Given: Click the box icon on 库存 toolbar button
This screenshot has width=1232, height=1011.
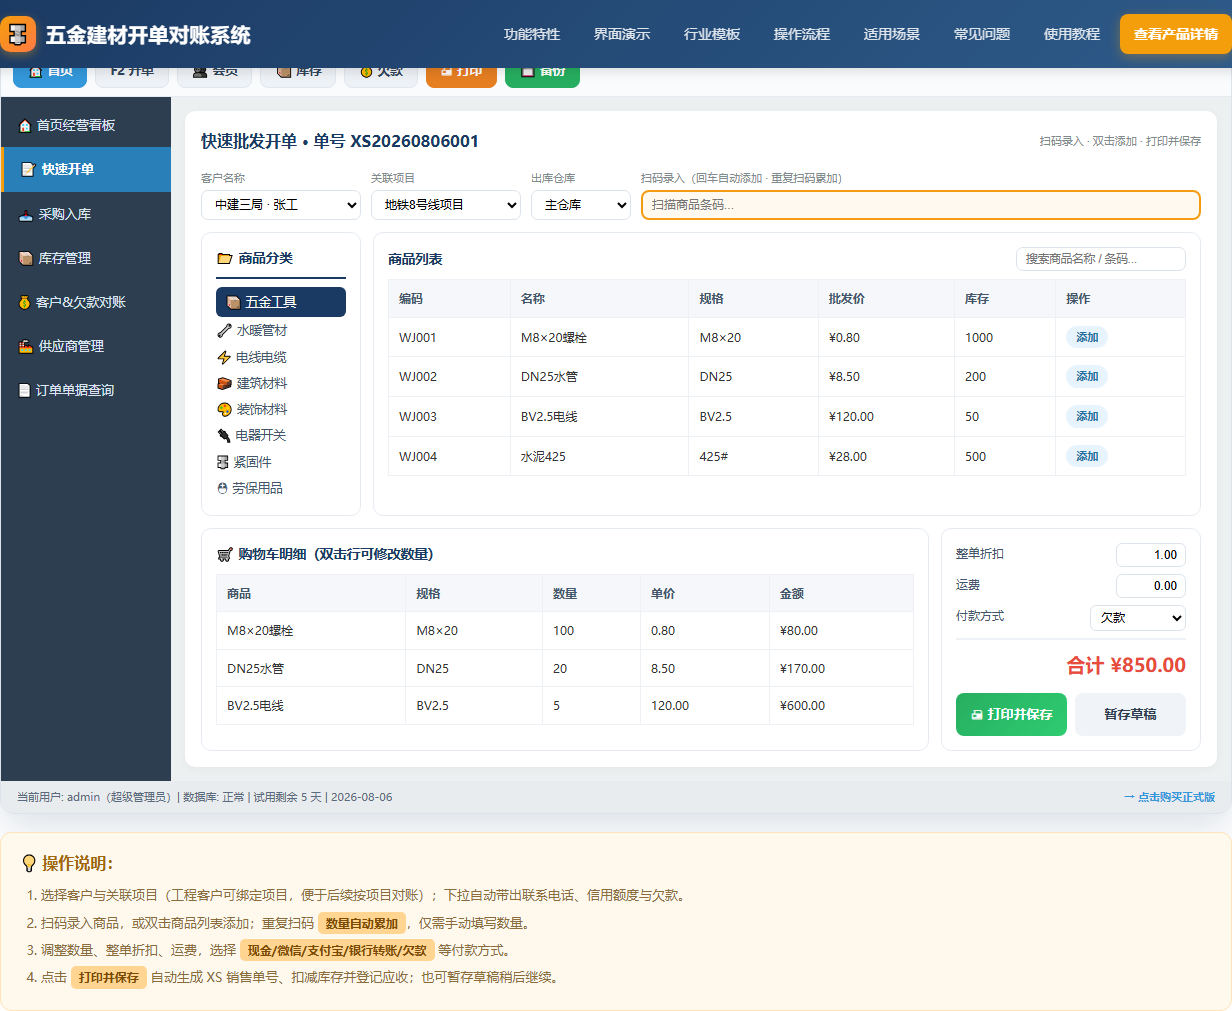Looking at the screenshot, I should coord(284,72).
